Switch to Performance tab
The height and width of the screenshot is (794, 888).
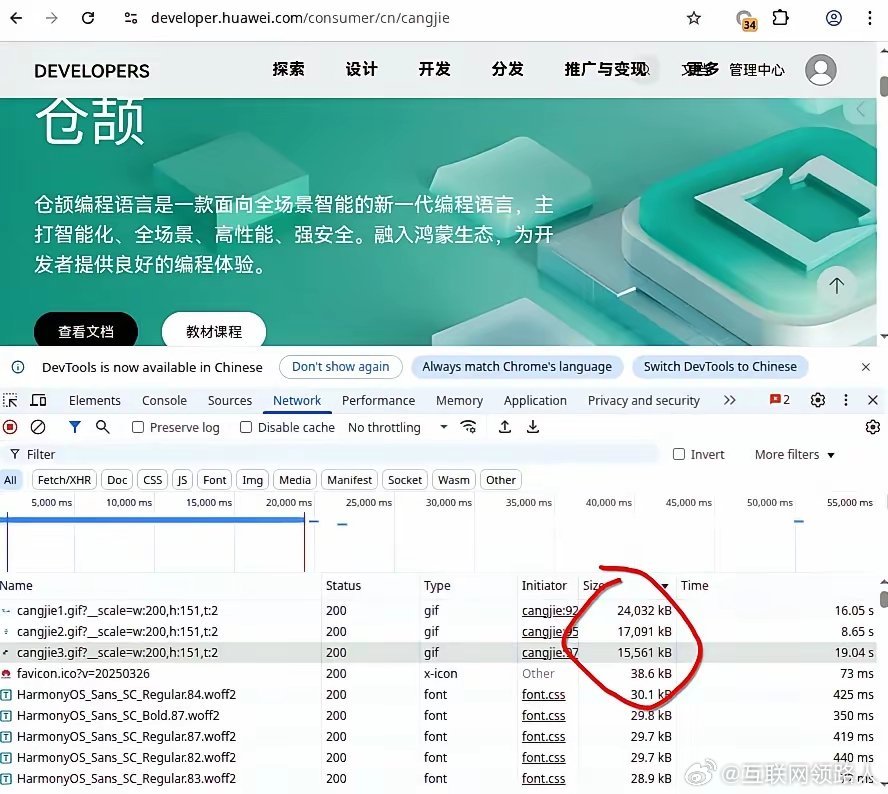point(378,400)
